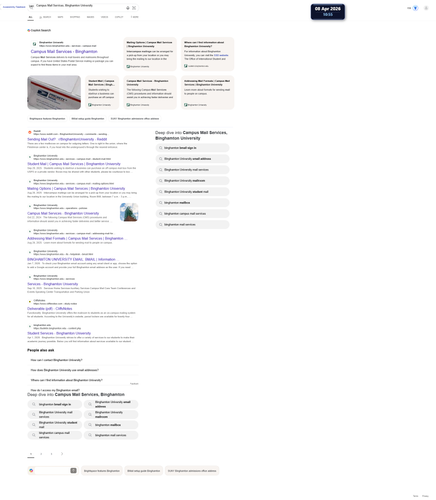Image resolution: width=436 pixels, height=500 pixels.
Task: Open 'Addressing Mail Formats | Campus Mail Services' result link
Action: click(76, 239)
